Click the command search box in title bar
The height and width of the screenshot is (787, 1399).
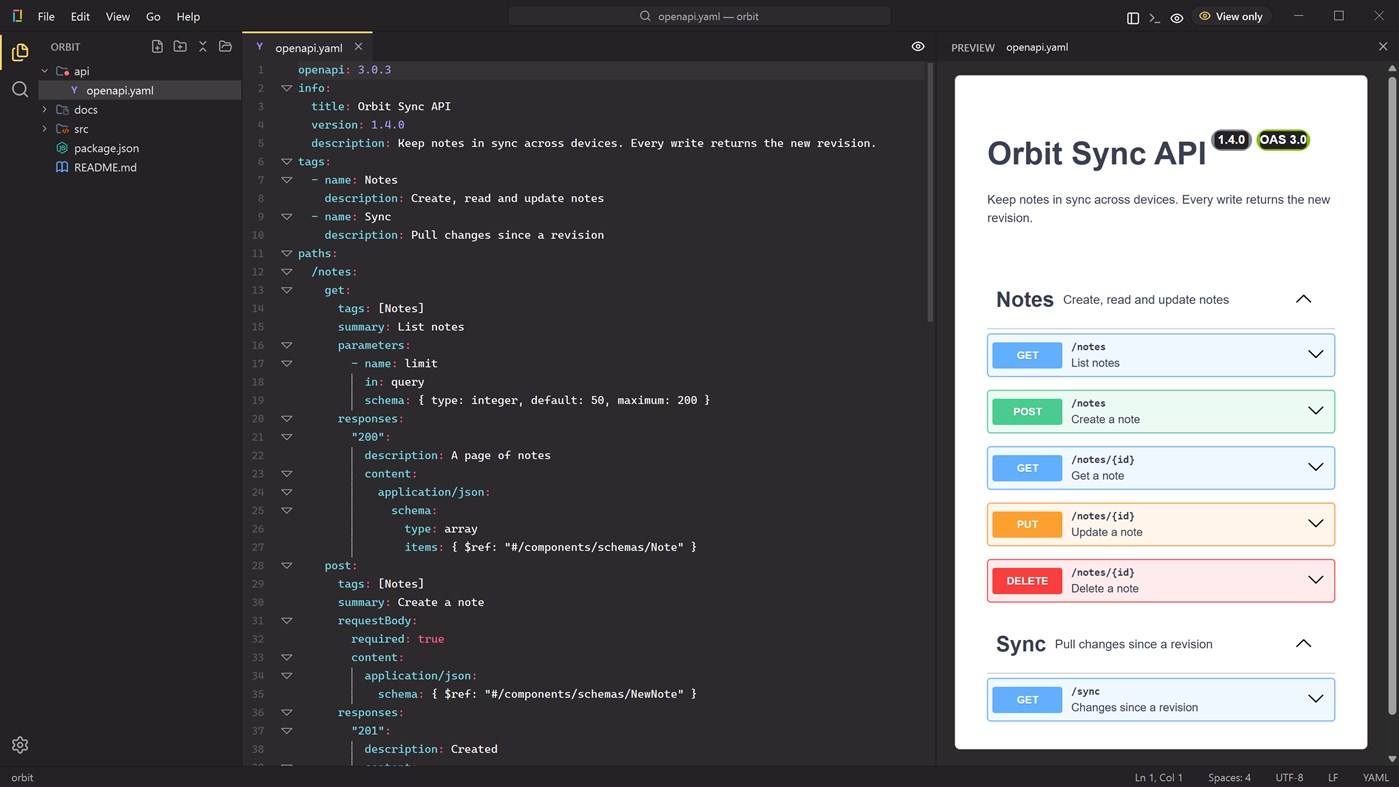699,16
